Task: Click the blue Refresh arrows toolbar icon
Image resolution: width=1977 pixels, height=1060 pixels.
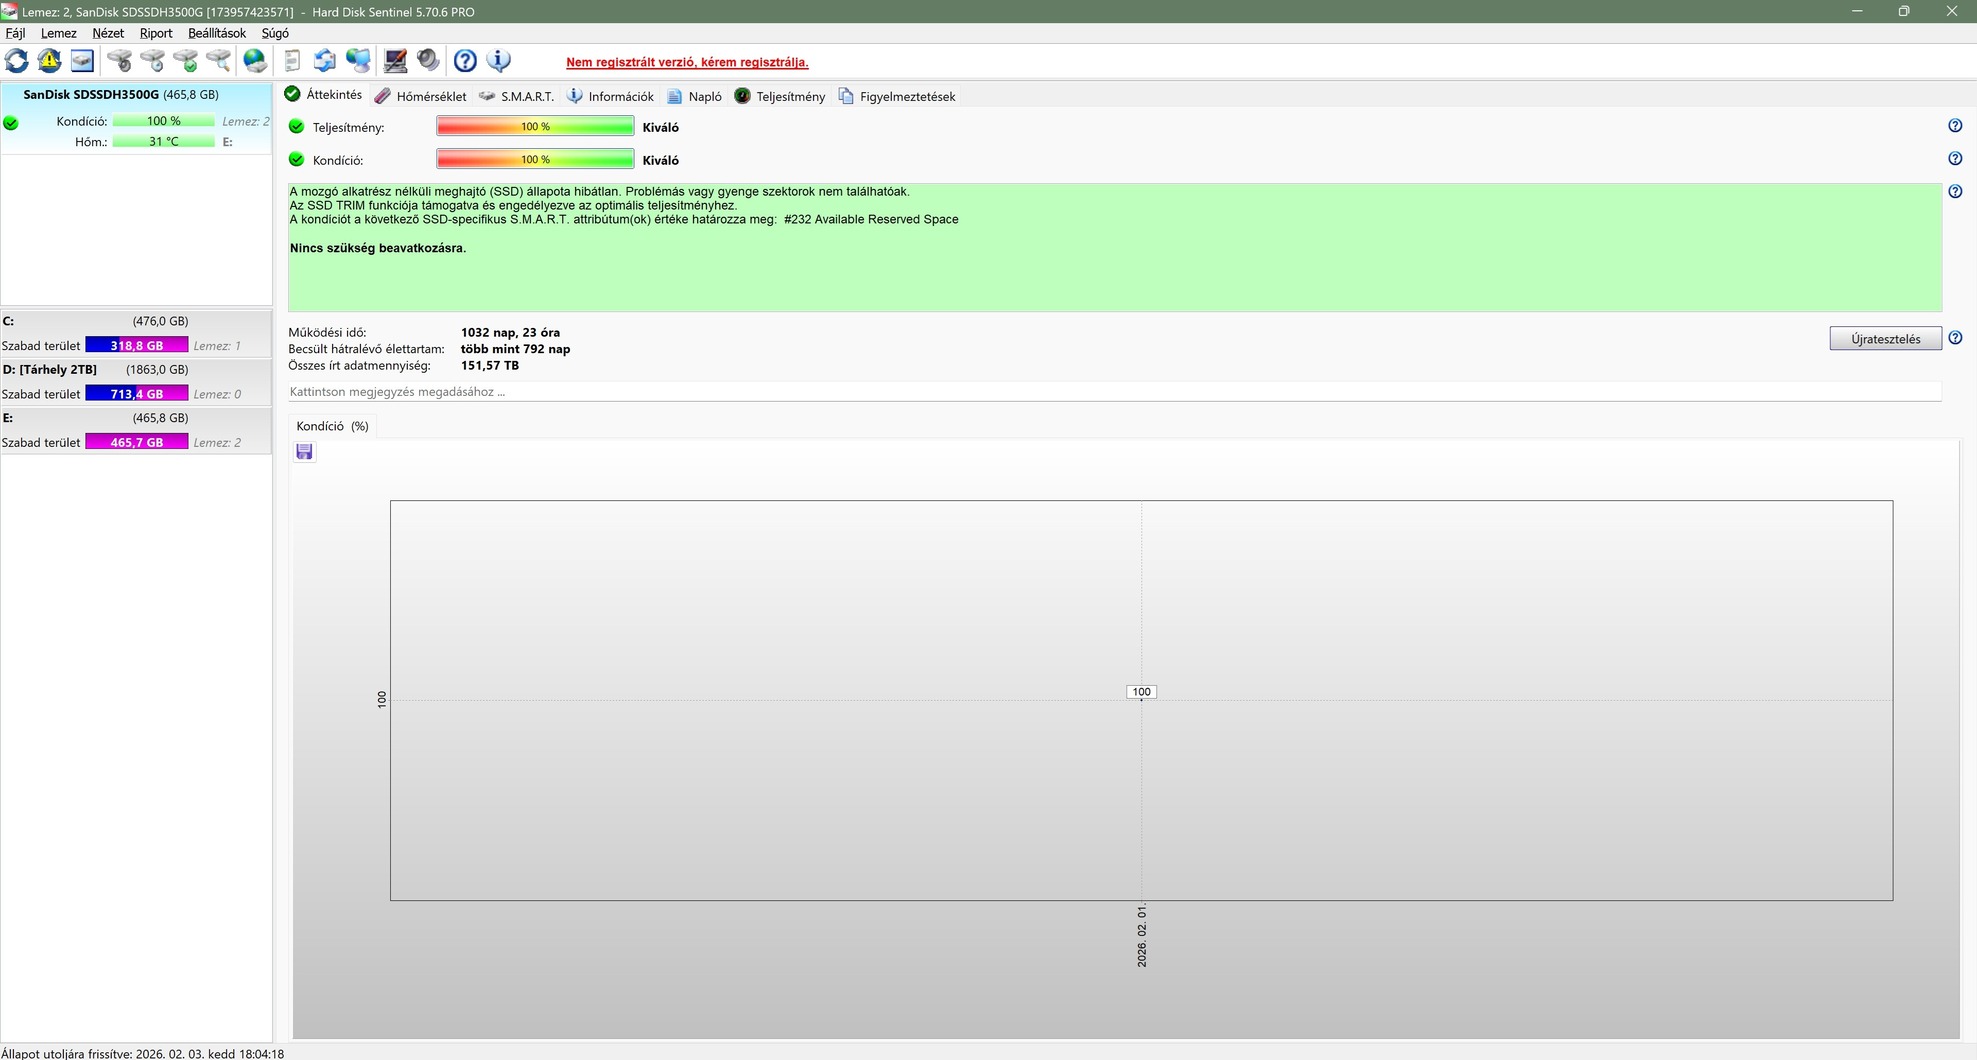Action: tap(17, 61)
